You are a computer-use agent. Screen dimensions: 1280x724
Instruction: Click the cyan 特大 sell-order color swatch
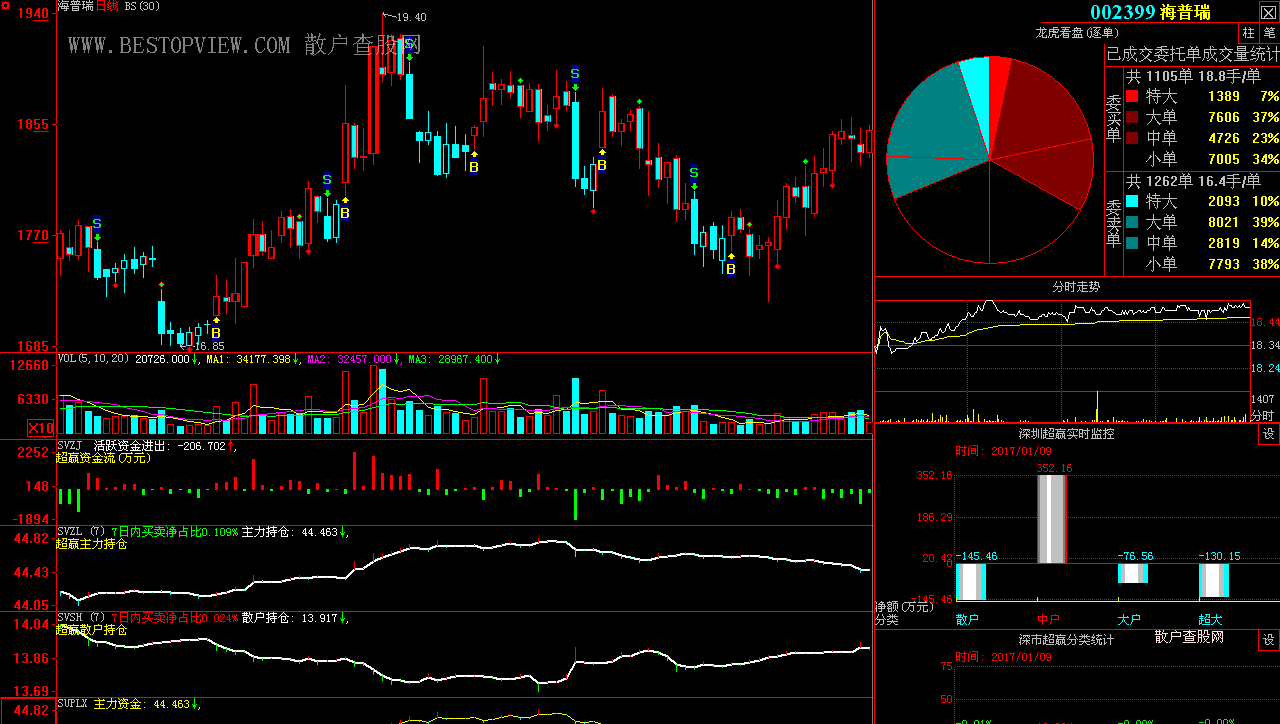[1132, 201]
